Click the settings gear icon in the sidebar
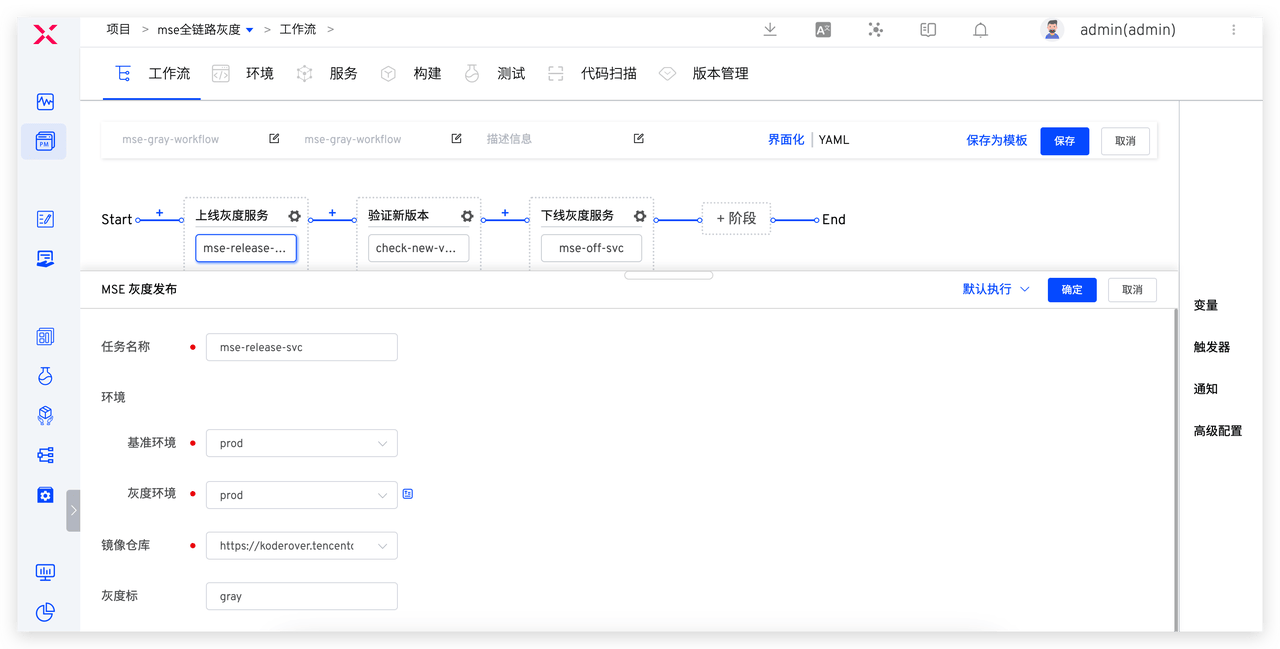Image resolution: width=1280 pixels, height=649 pixels. click(44, 494)
